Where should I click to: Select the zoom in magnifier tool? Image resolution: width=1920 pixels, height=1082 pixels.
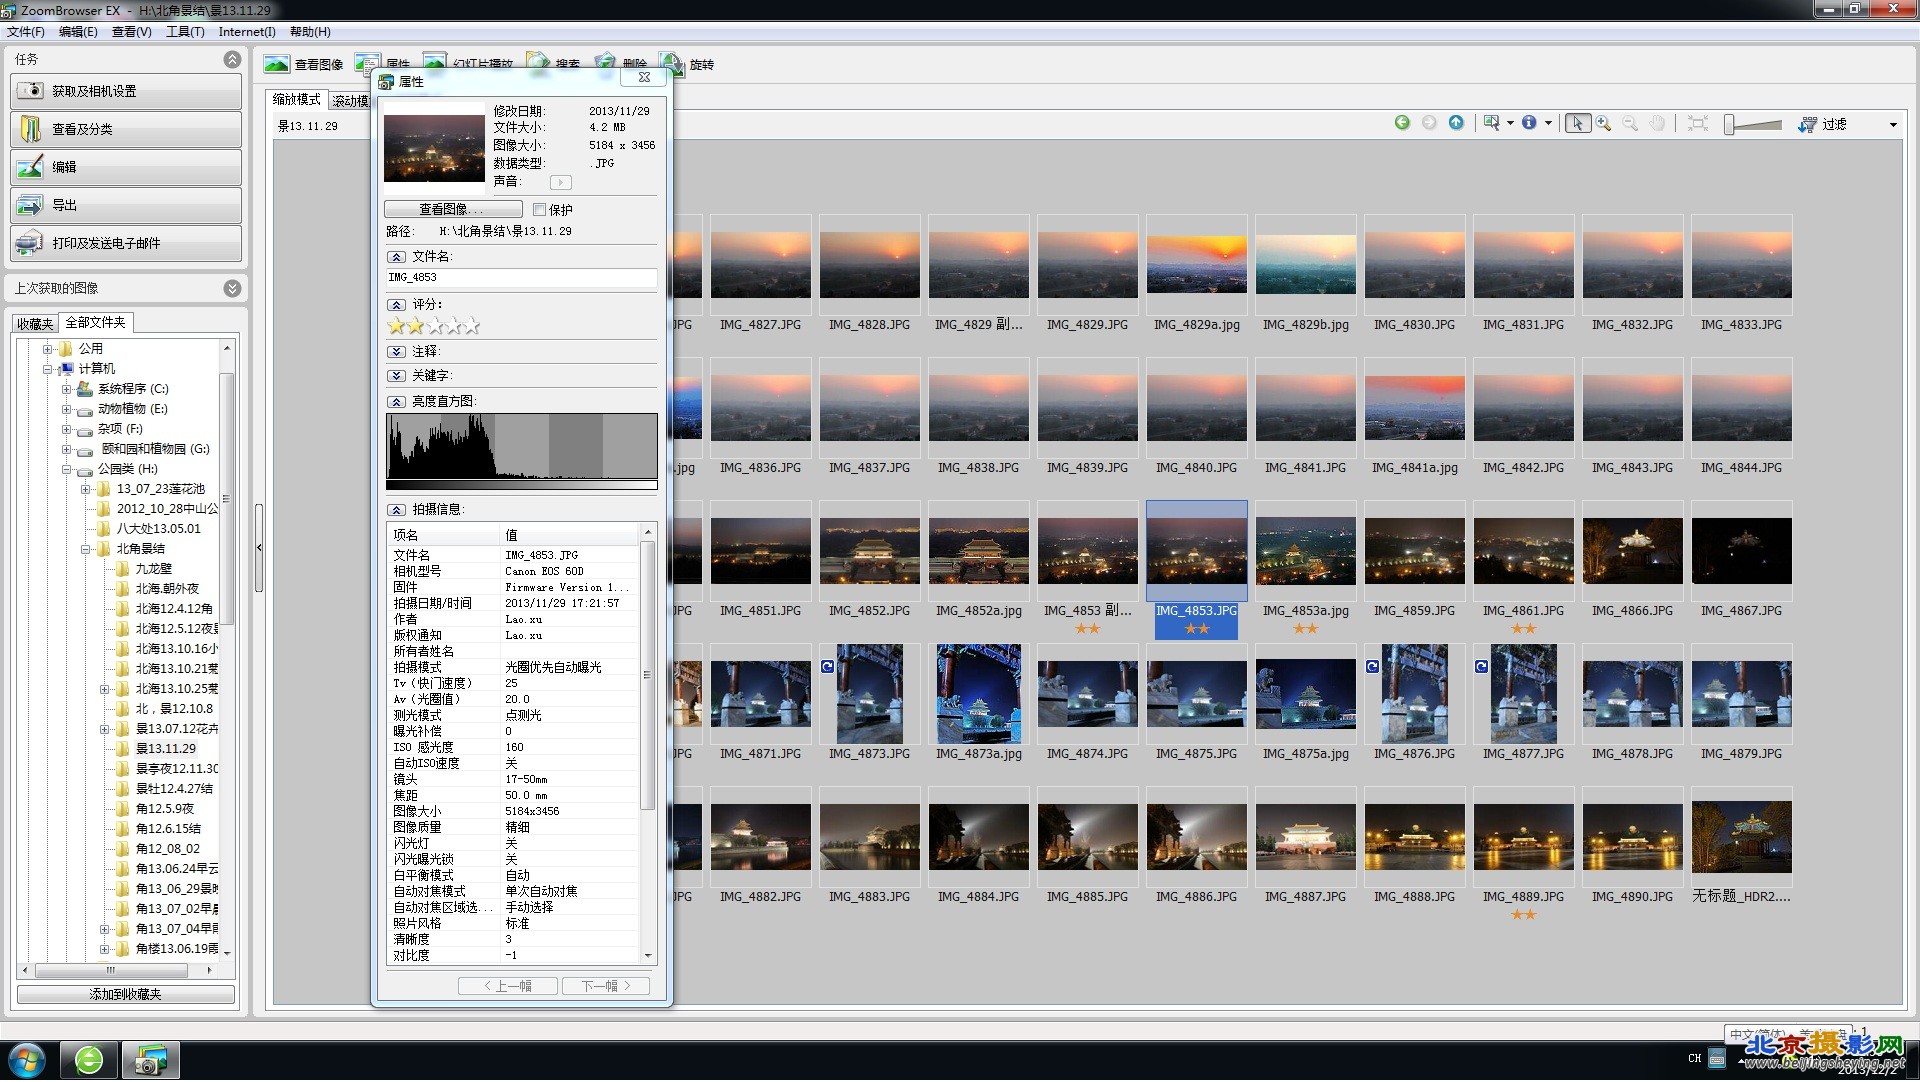pos(1603,123)
